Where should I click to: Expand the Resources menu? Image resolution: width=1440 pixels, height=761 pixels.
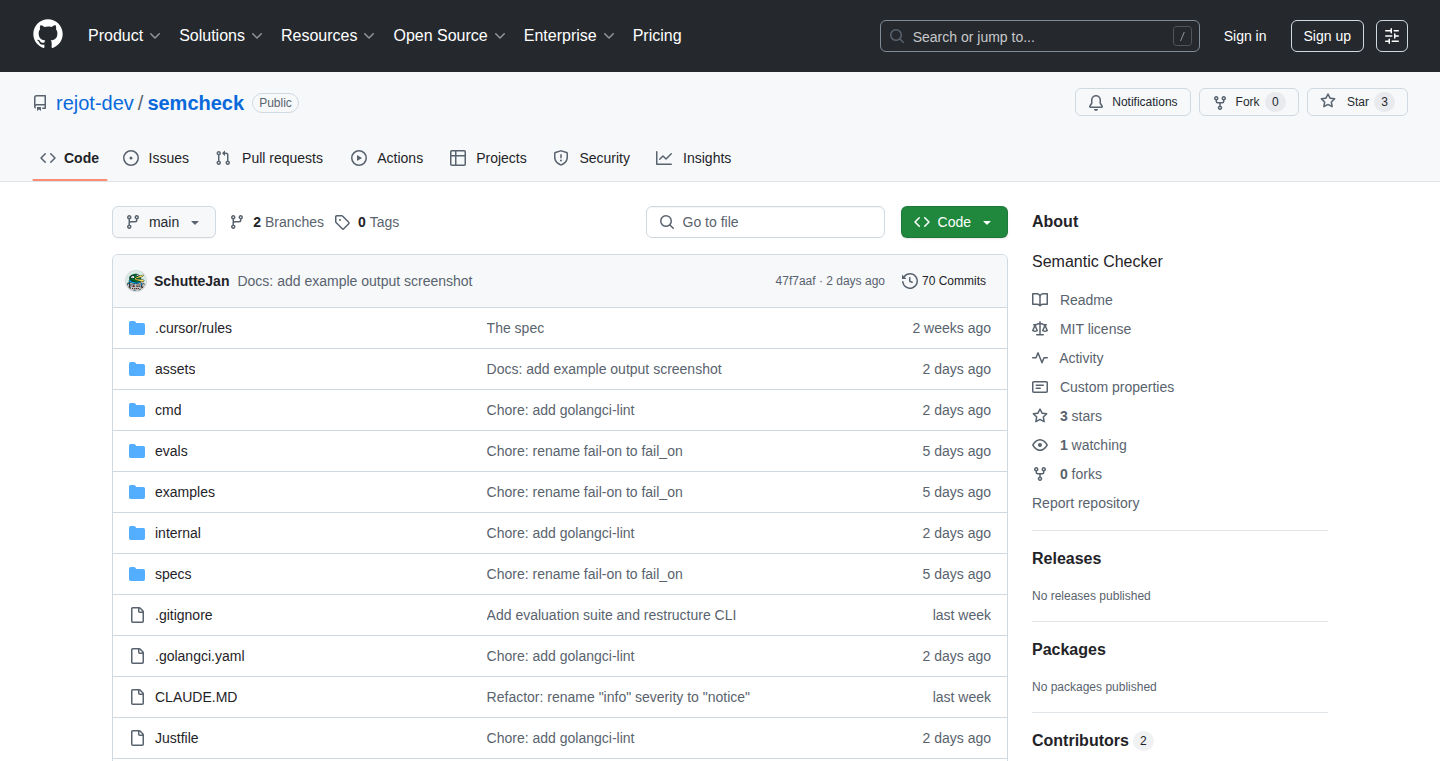click(x=327, y=35)
